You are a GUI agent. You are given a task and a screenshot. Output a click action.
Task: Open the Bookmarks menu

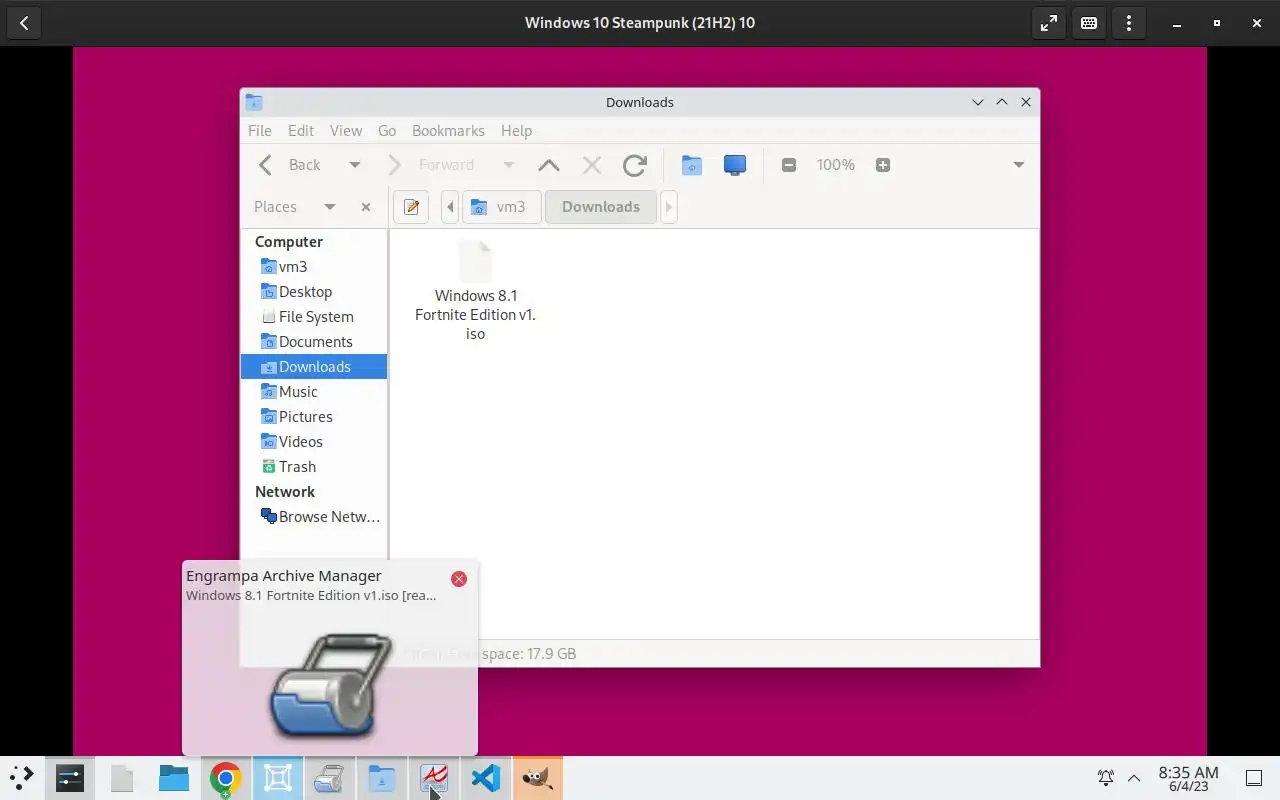pos(448,131)
